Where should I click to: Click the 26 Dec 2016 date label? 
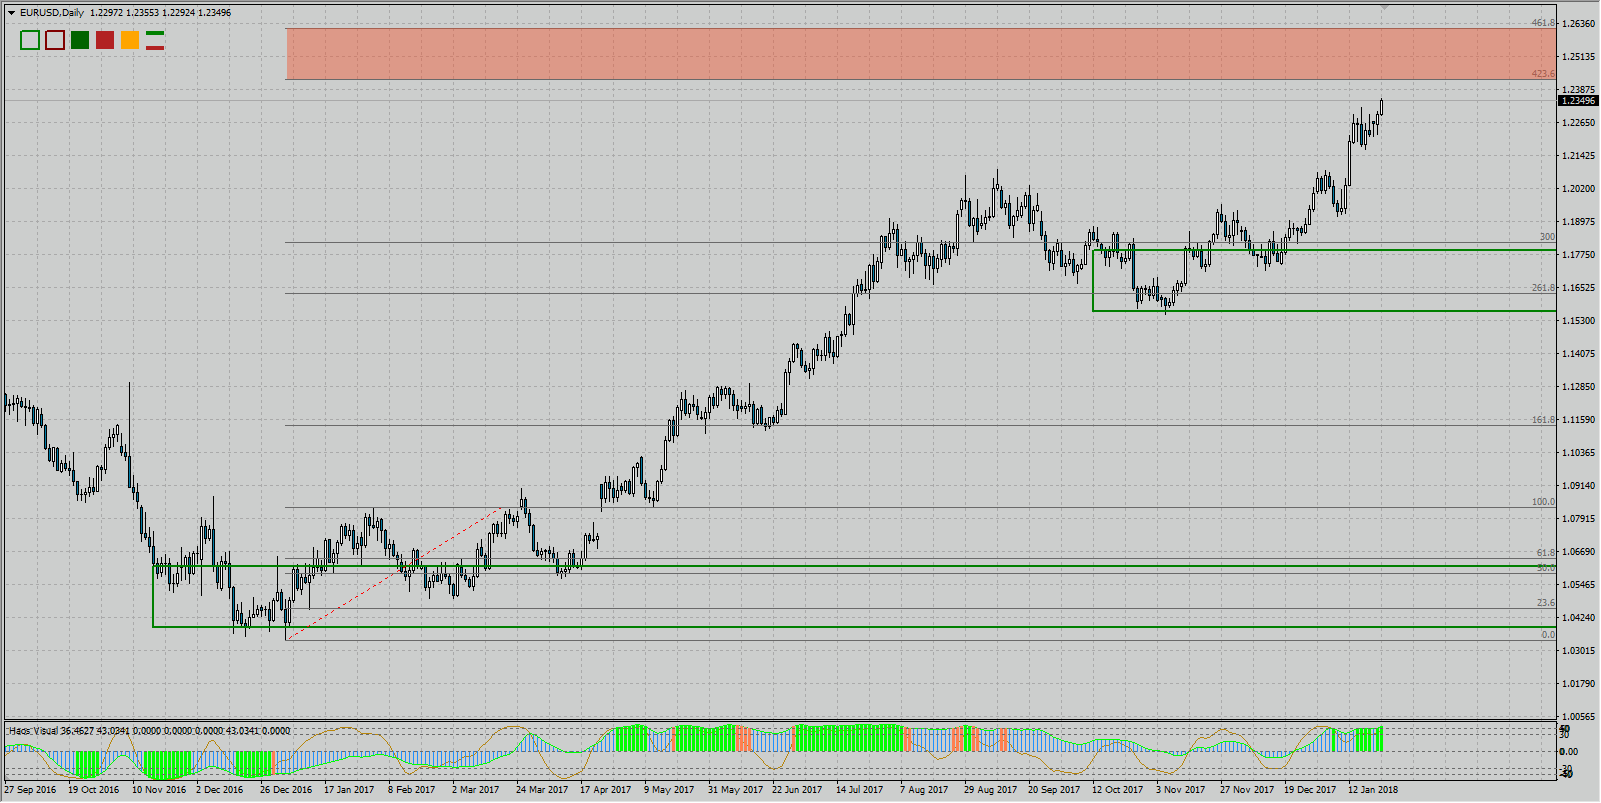[x=286, y=790]
